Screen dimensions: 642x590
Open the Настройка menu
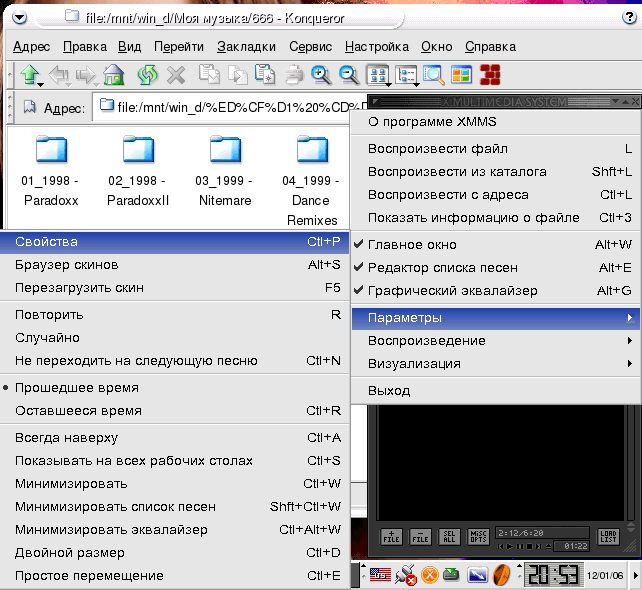pos(377,47)
